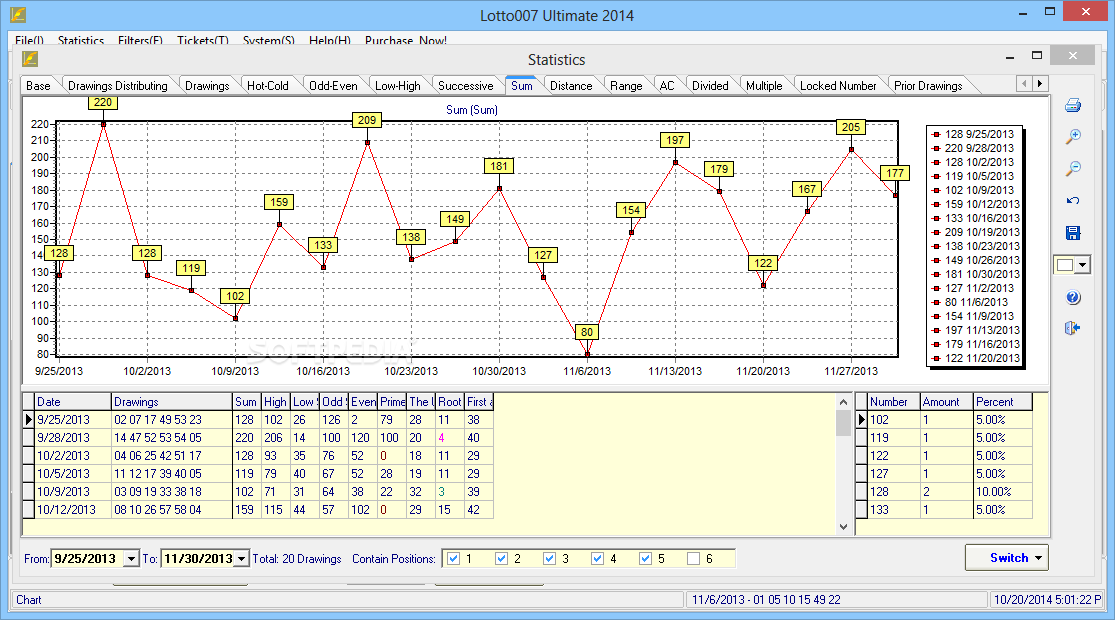Switch to the Low-High tab
Viewport: 1115px width, 620px height.
coord(398,85)
